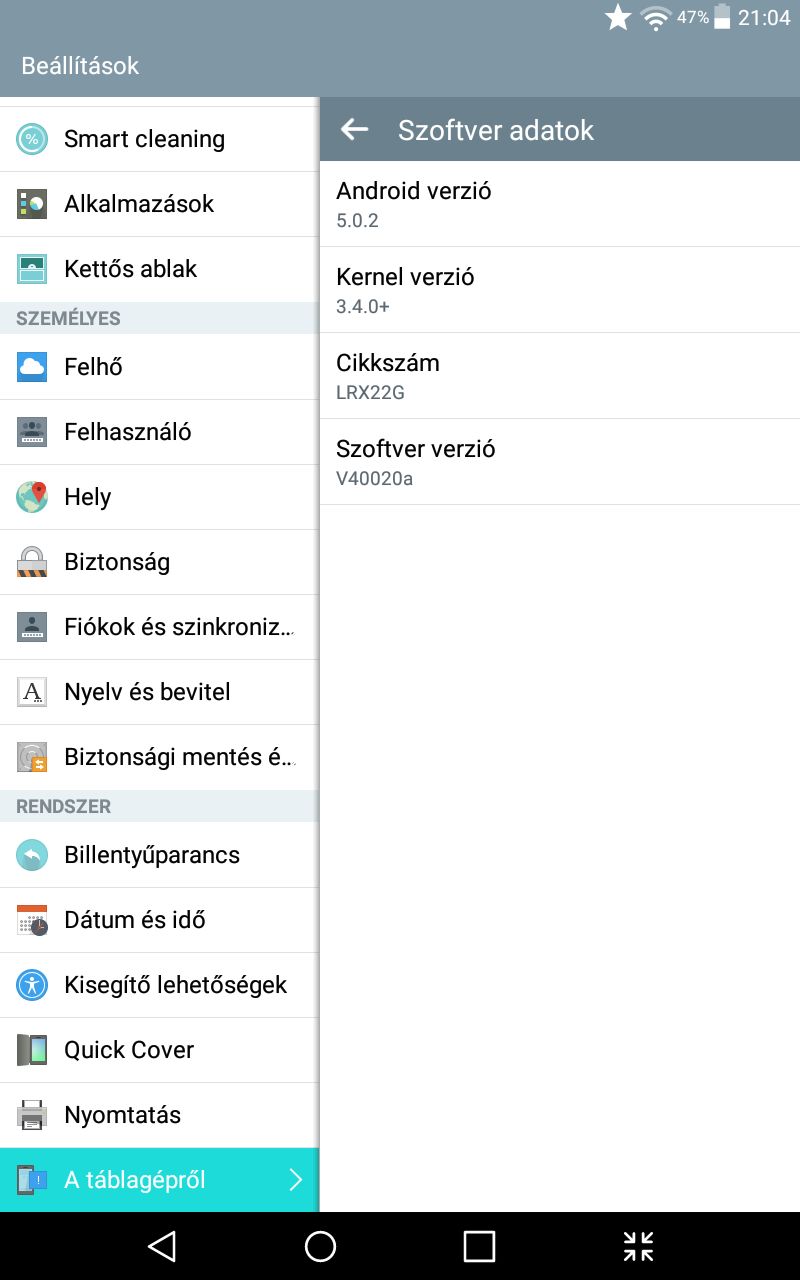Select the Kettős ablak window icon
Viewport: 800px width, 1280px height.
coord(32,269)
